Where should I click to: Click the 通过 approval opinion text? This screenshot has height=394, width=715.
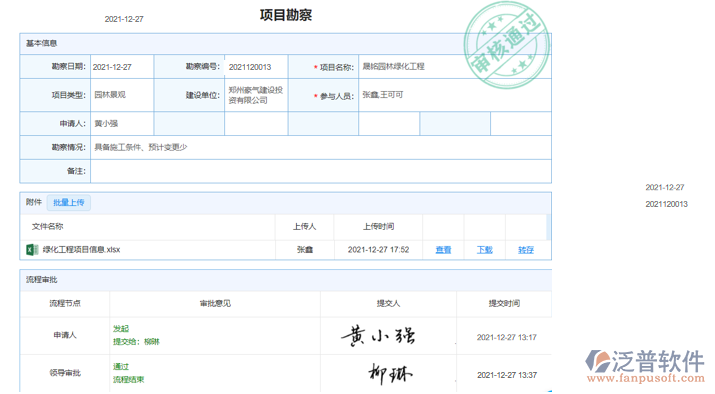click(121, 367)
